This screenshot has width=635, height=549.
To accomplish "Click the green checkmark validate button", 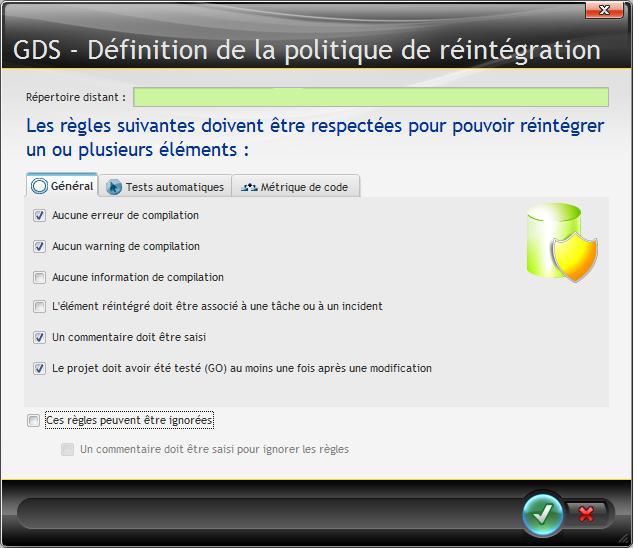I will pos(543,514).
